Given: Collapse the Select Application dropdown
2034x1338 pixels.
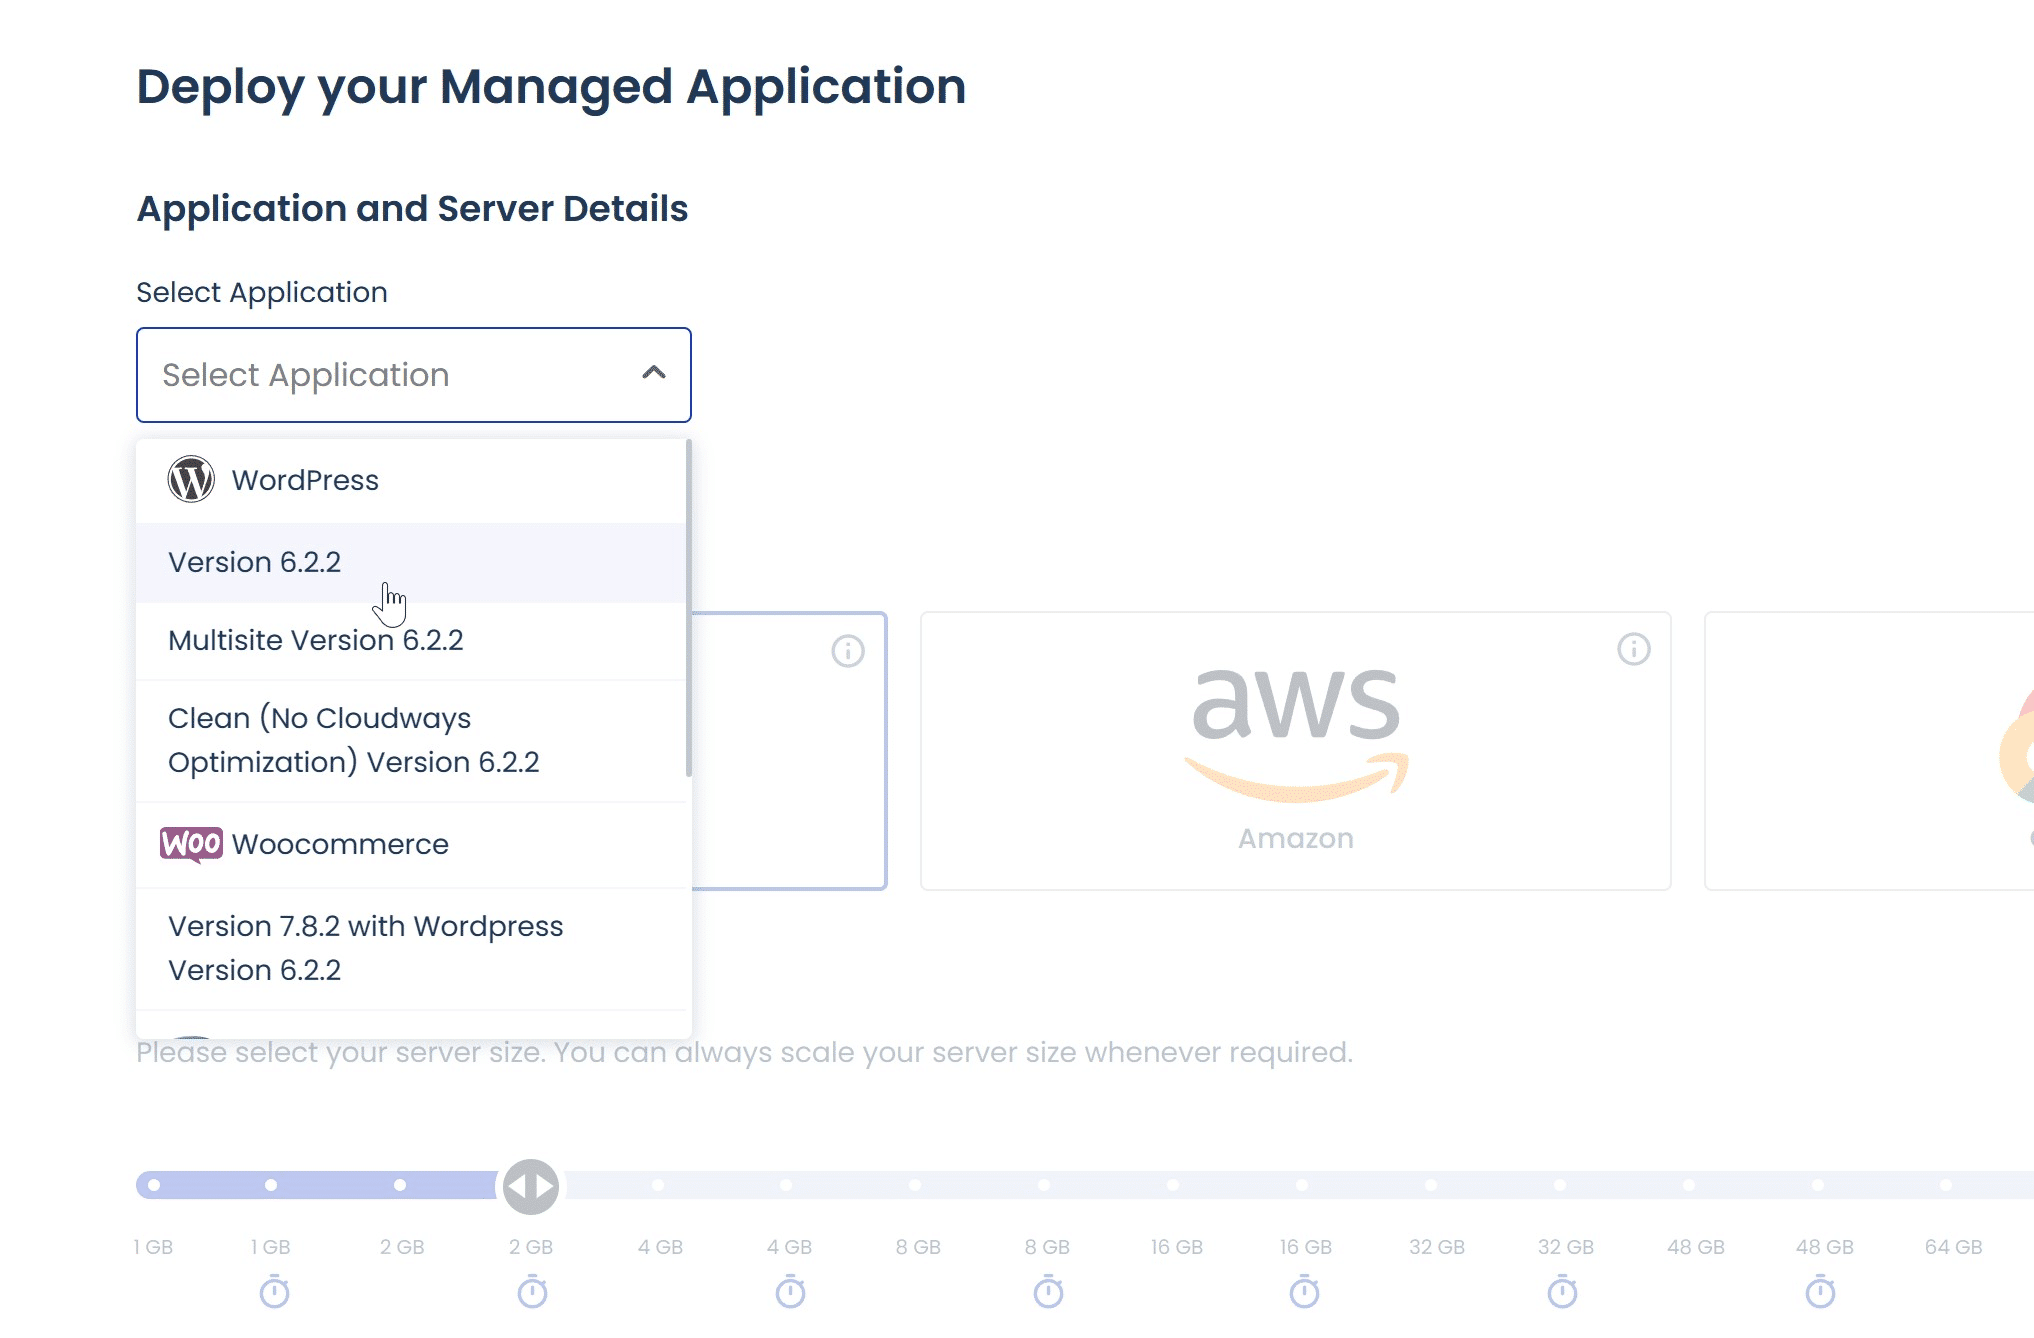Looking at the screenshot, I should pos(650,373).
